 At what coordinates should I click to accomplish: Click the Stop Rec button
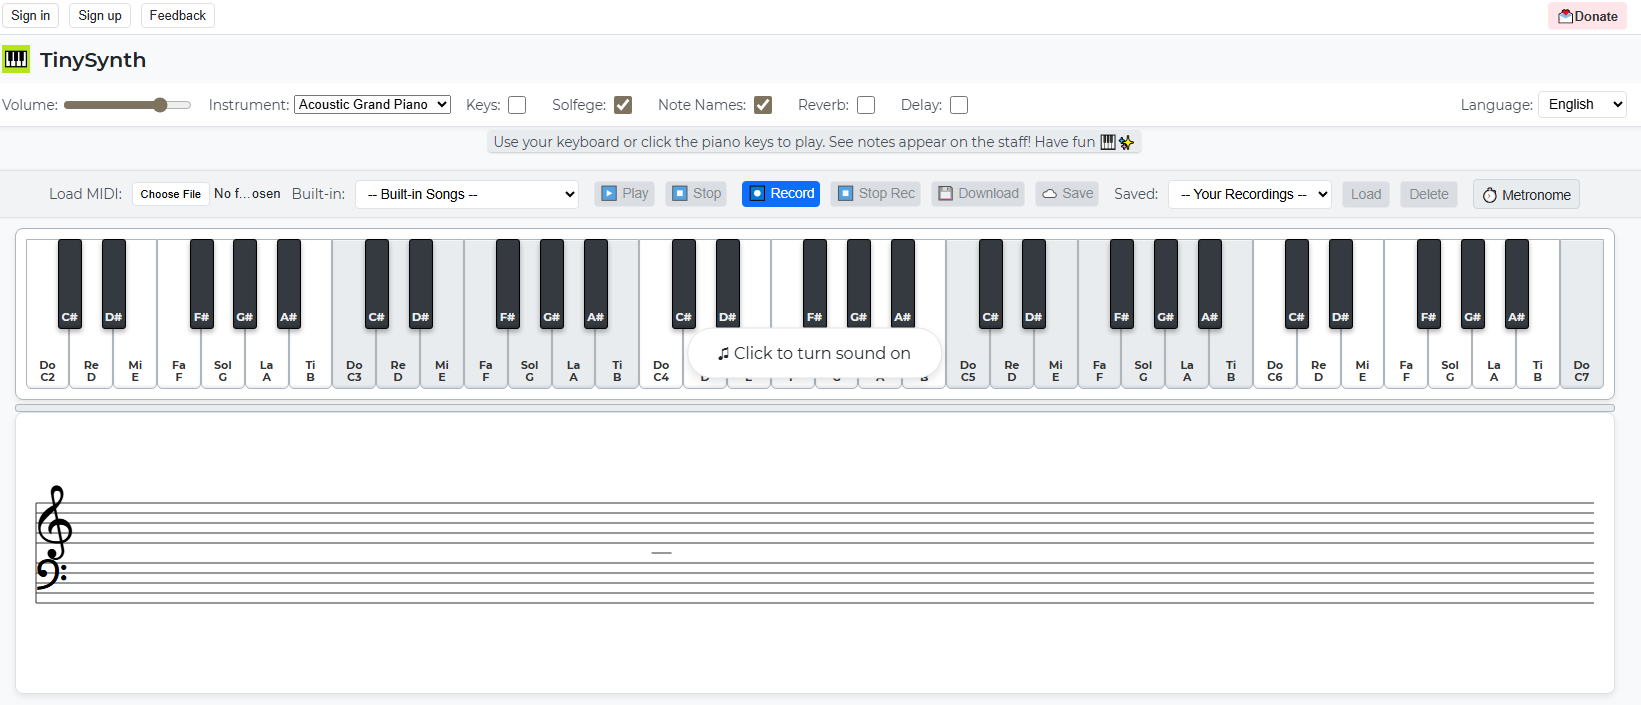click(x=876, y=194)
